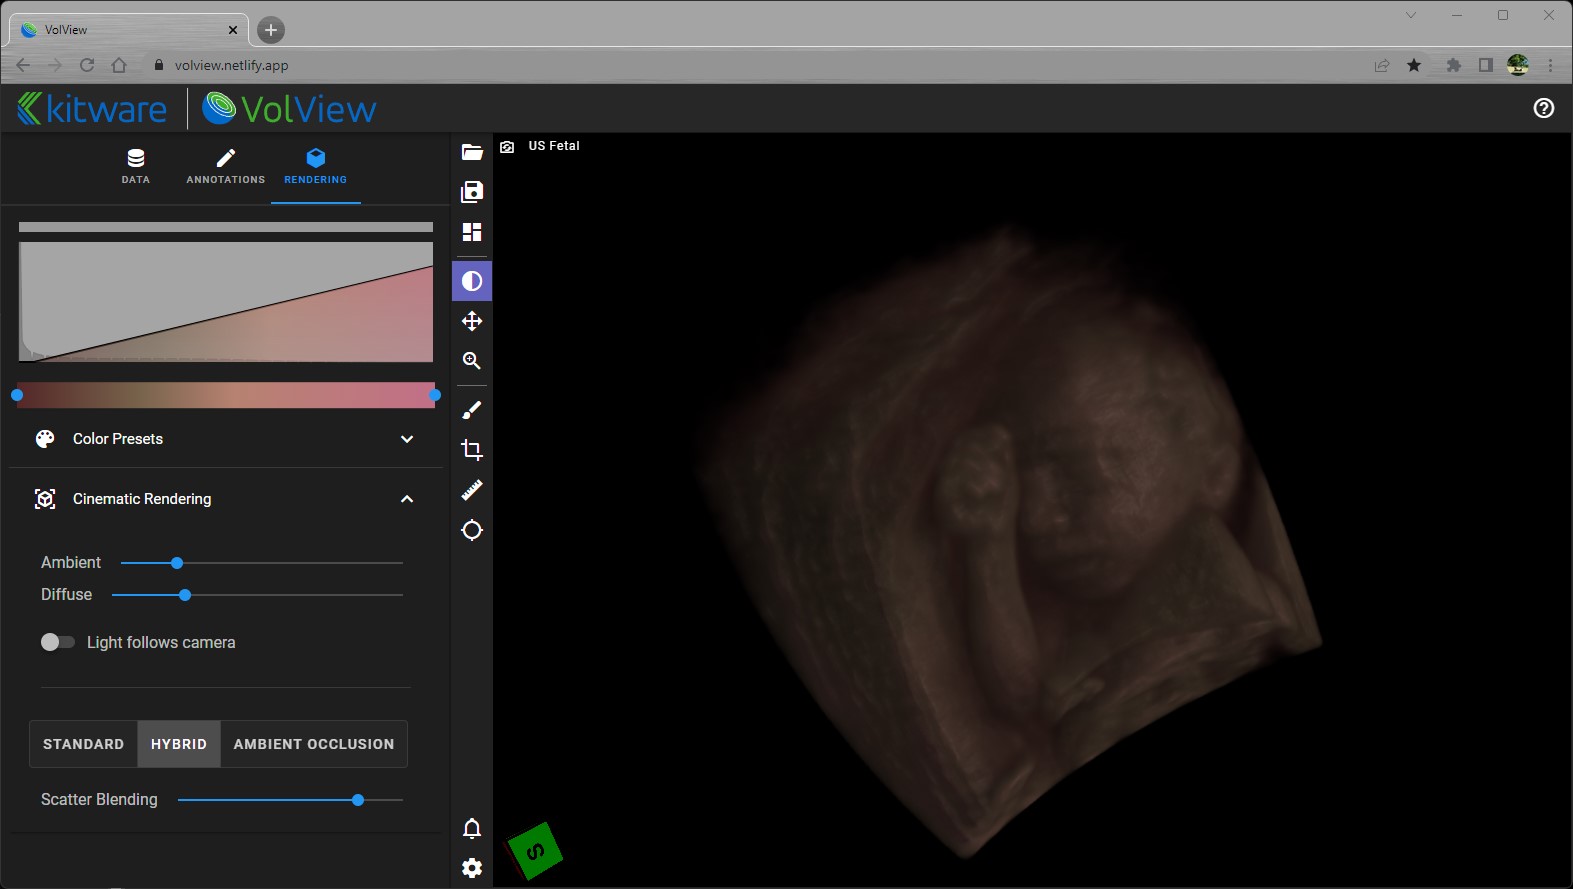
Task: Choose Hybrid rendering mode
Action: pos(179,744)
